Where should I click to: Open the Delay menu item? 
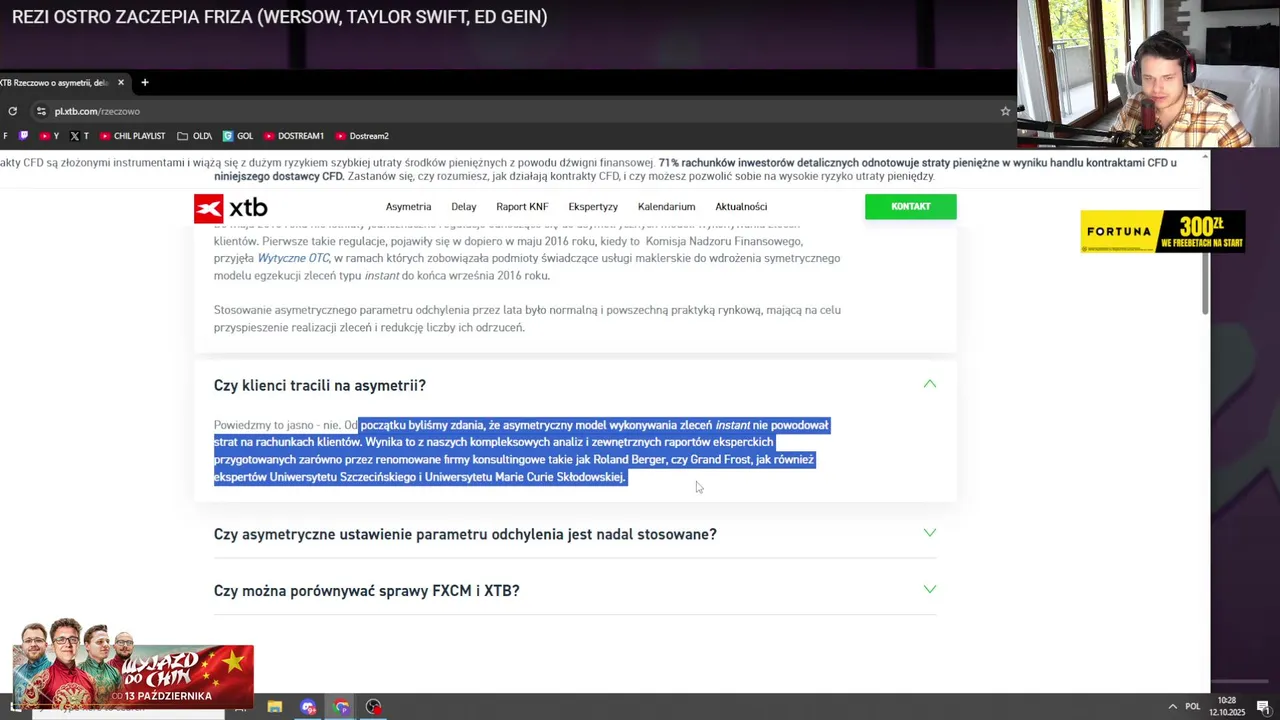point(463,207)
